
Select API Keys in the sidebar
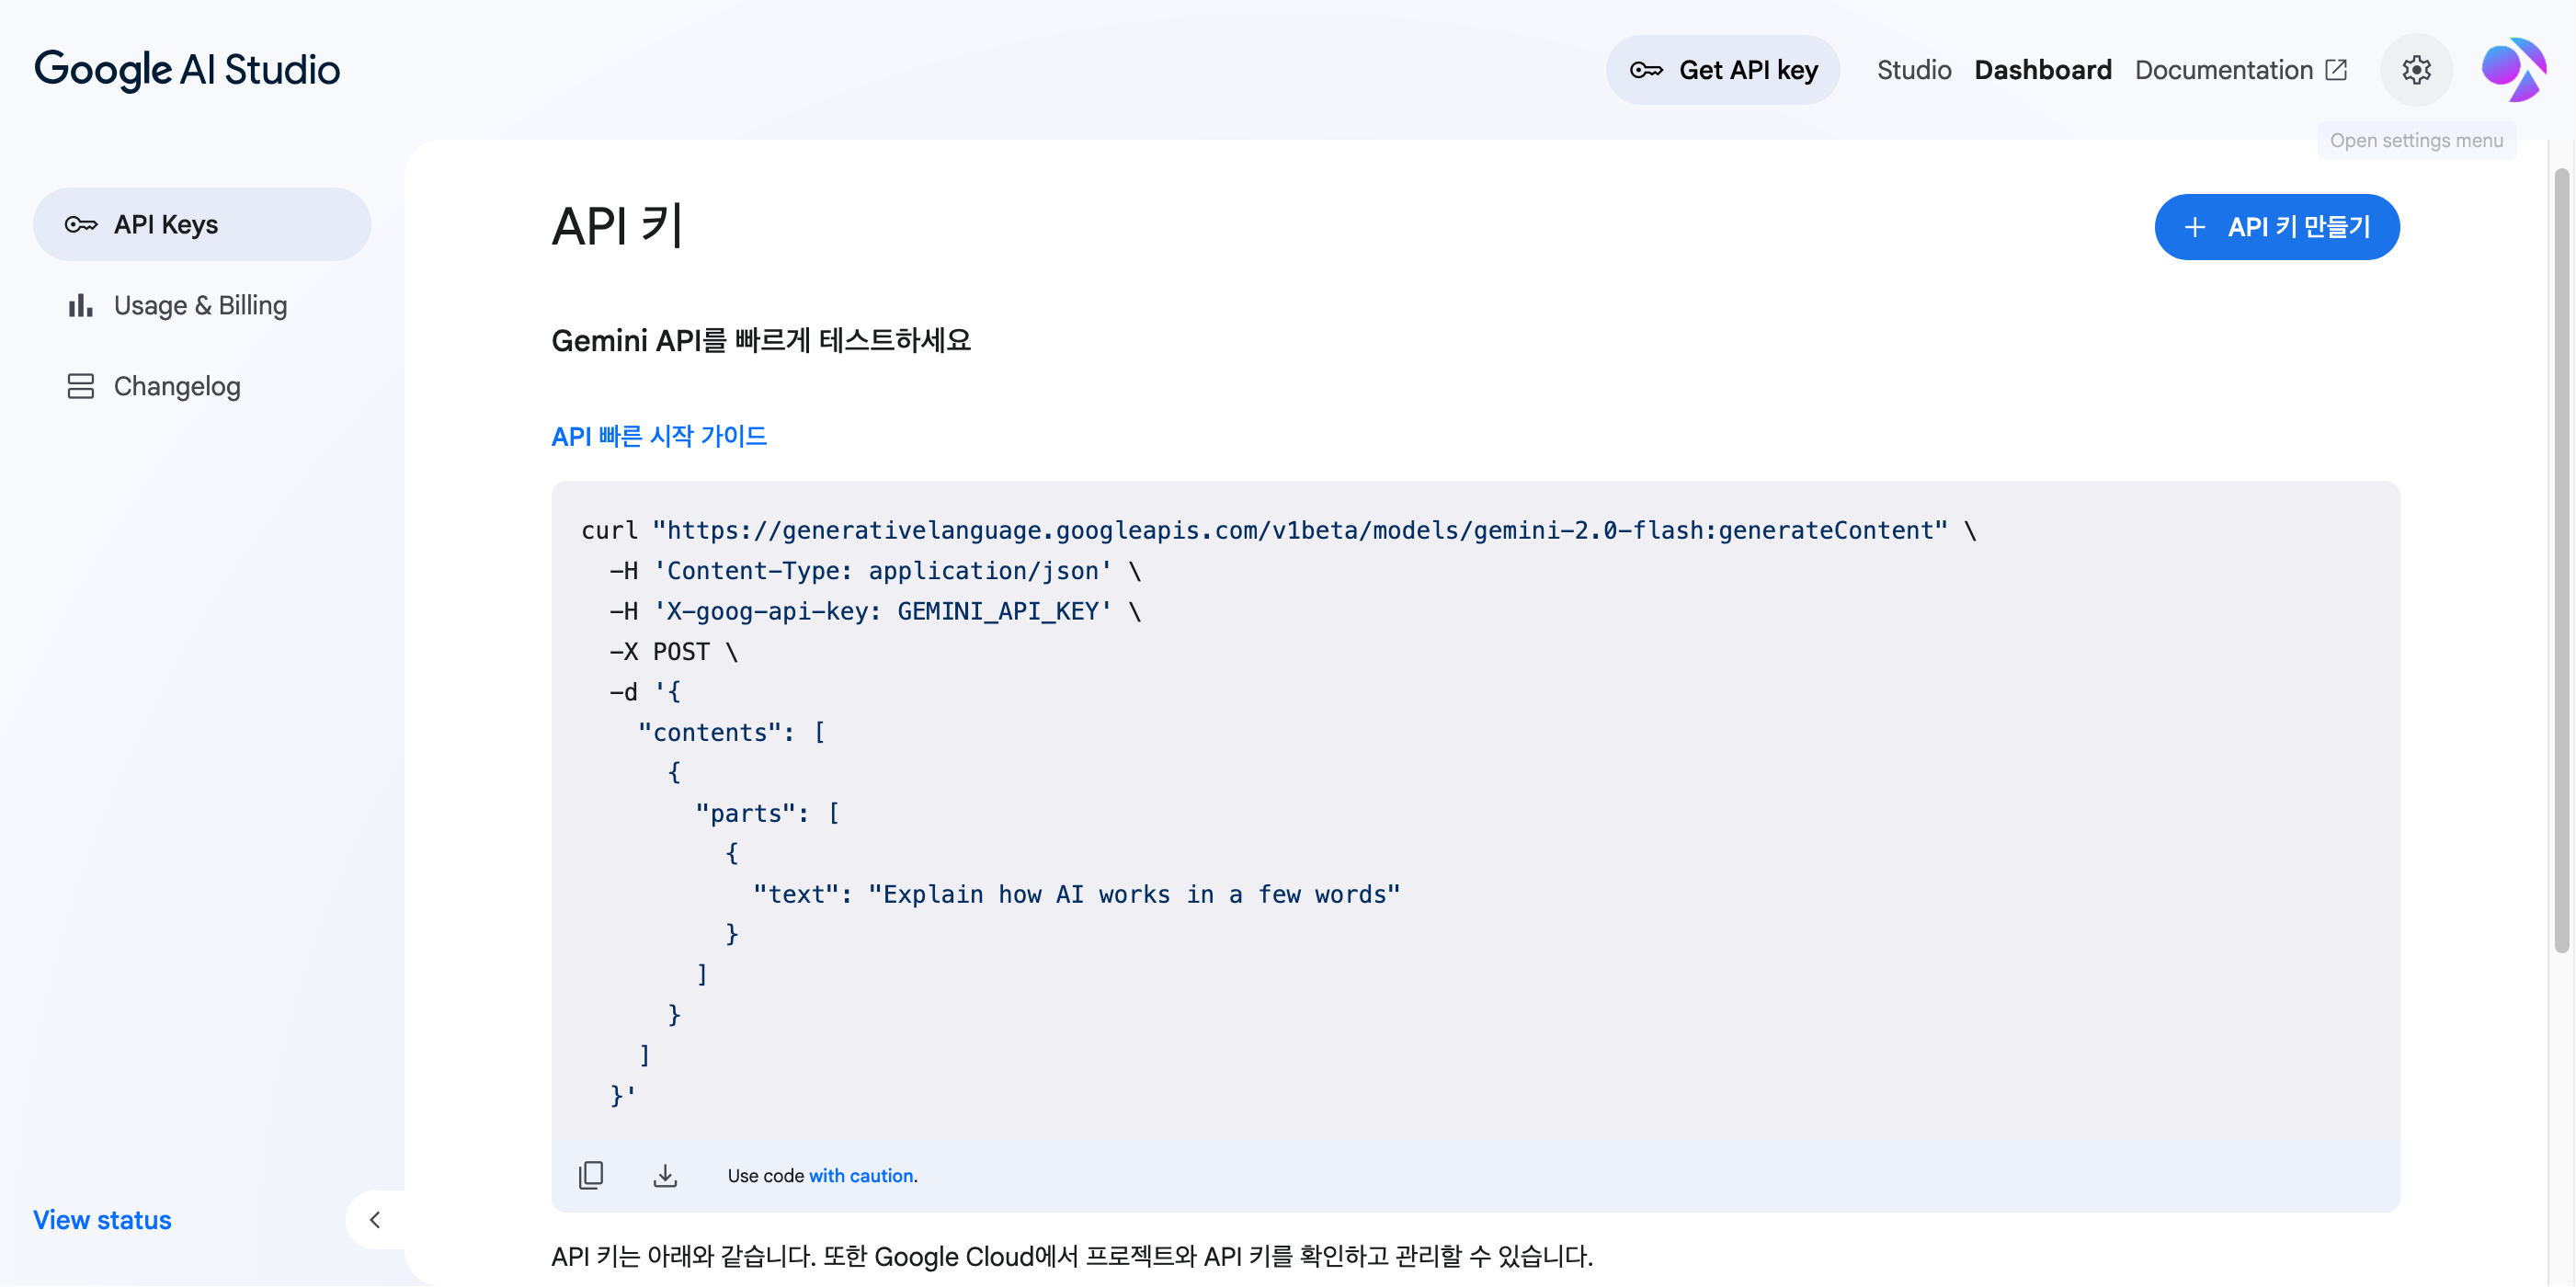click(x=202, y=225)
